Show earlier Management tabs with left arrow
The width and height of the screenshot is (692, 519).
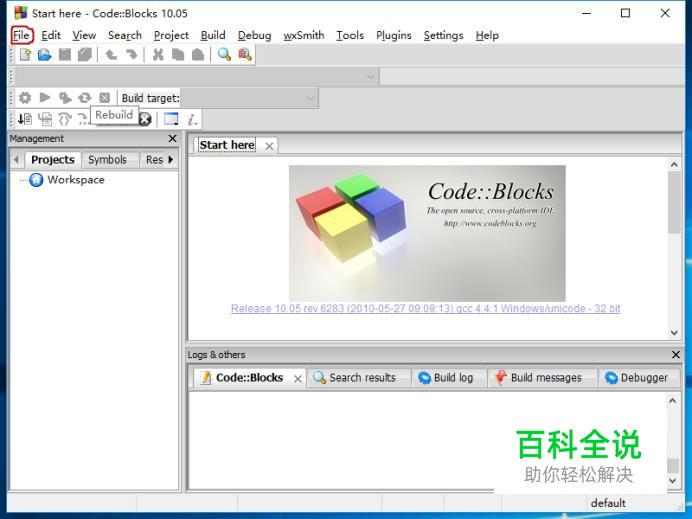16,160
